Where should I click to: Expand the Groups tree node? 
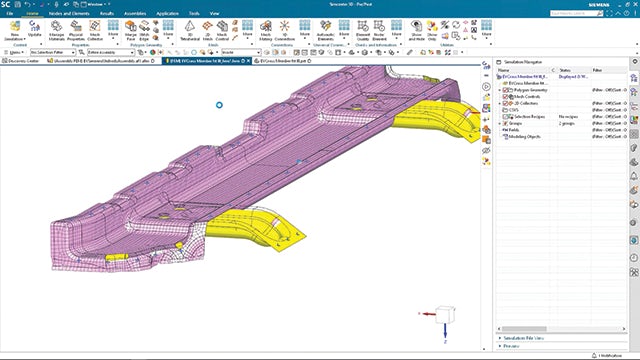500,123
